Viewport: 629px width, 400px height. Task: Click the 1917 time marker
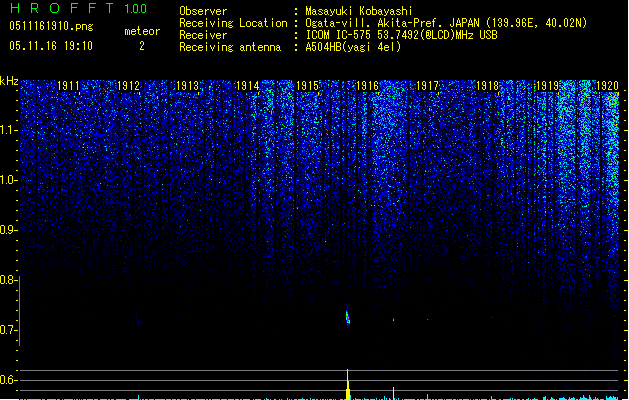(427, 86)
